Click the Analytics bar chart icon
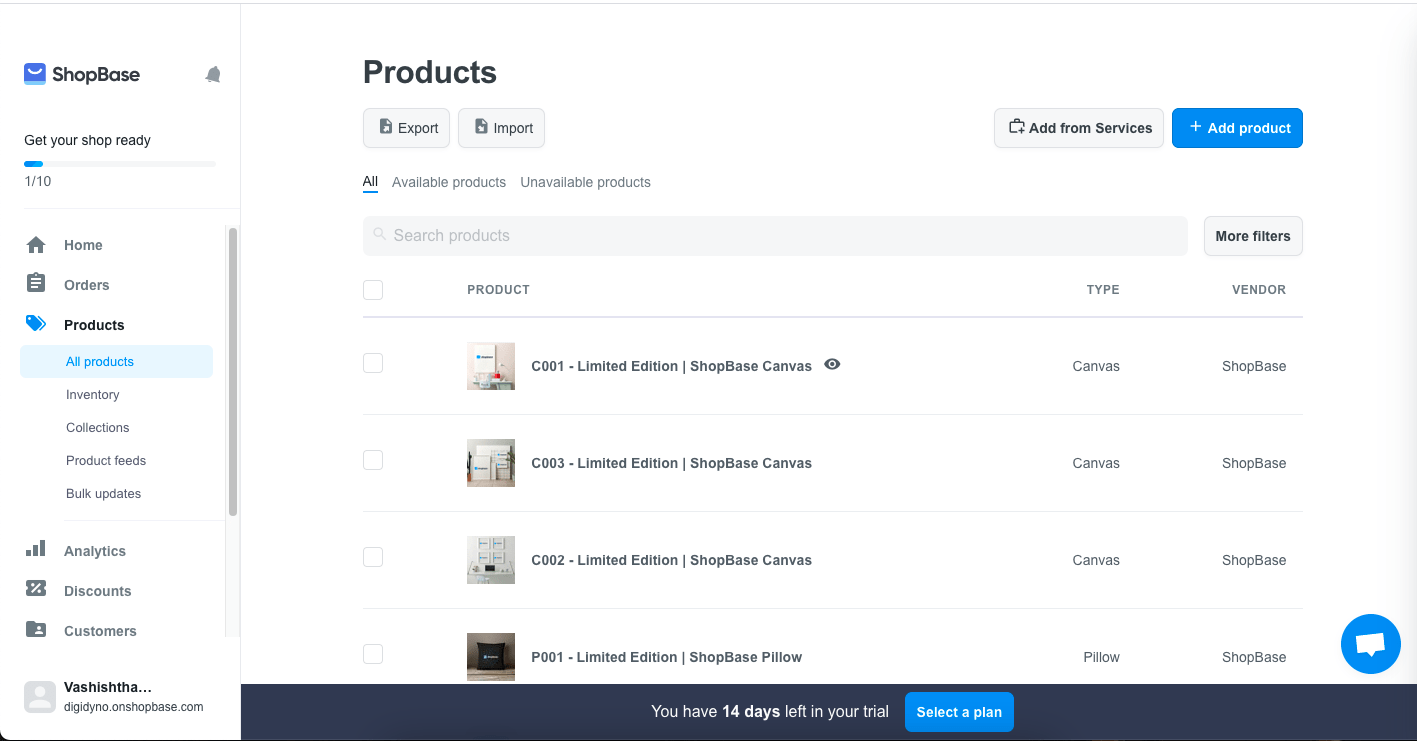Image resolution: width=1417 pixels, height=741 pixels. click(36, 549)
